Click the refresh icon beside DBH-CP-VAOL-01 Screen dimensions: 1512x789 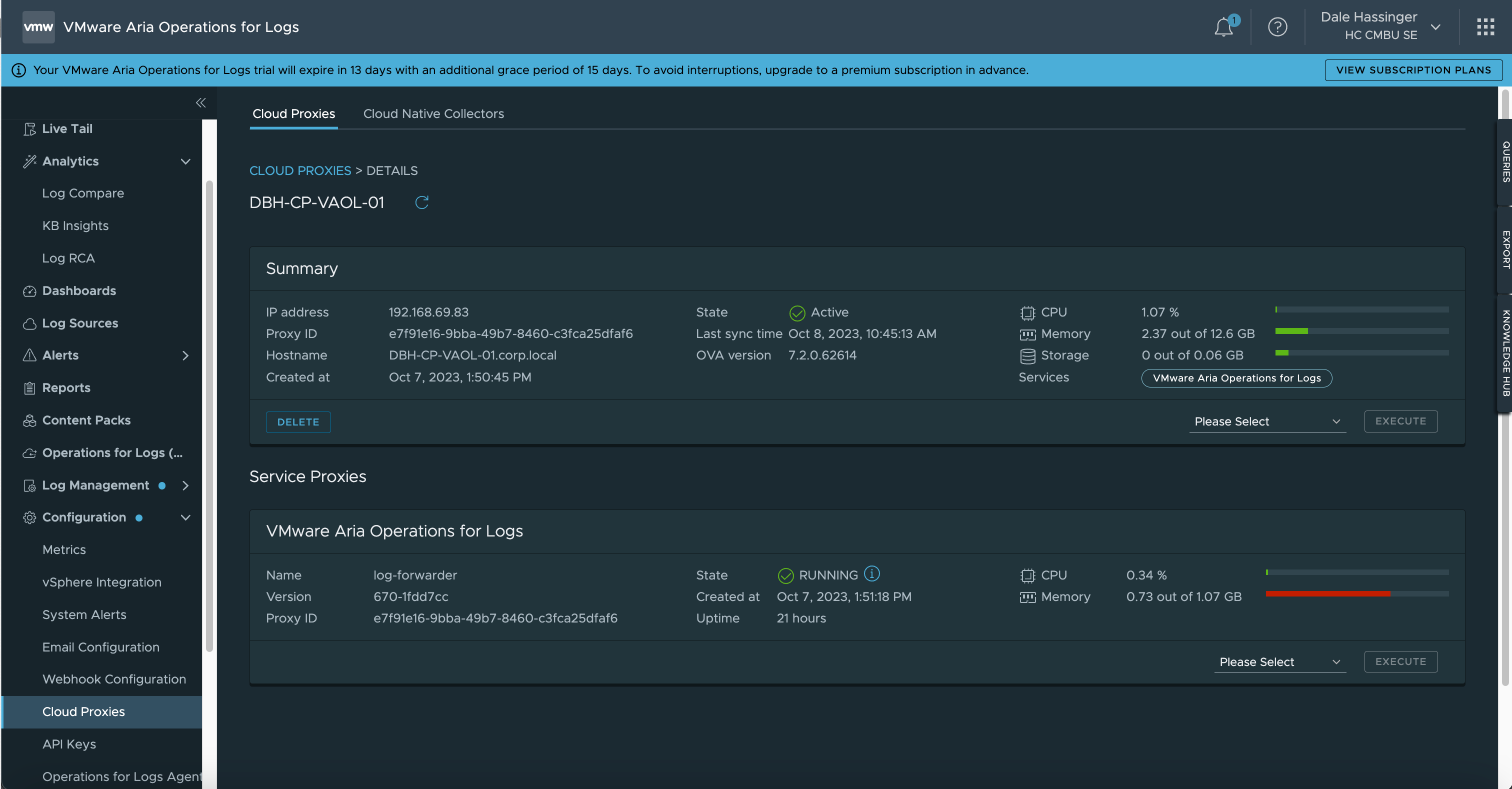(x=422, y=203)
